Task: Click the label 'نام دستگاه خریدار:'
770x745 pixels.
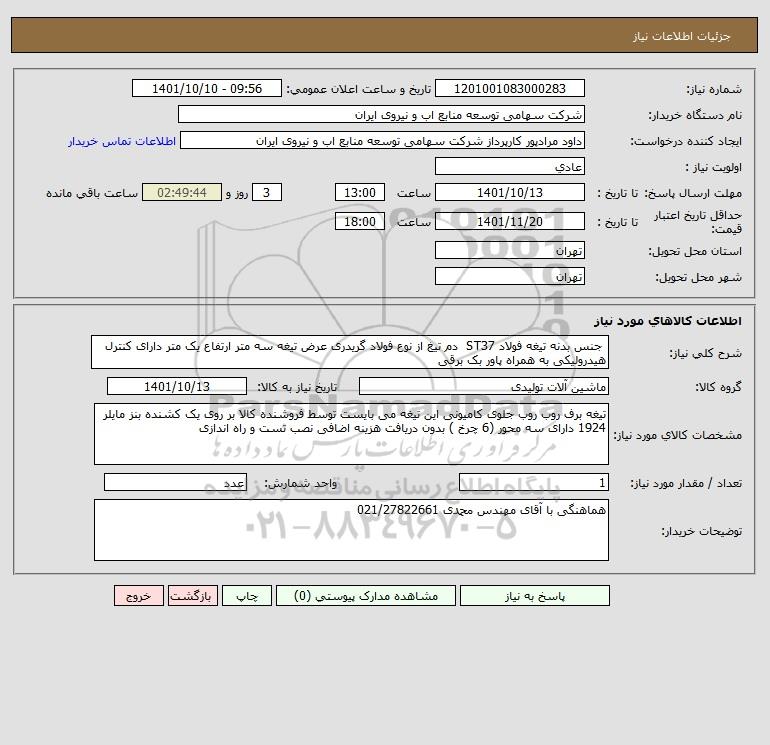Action: tap(695, 115)
